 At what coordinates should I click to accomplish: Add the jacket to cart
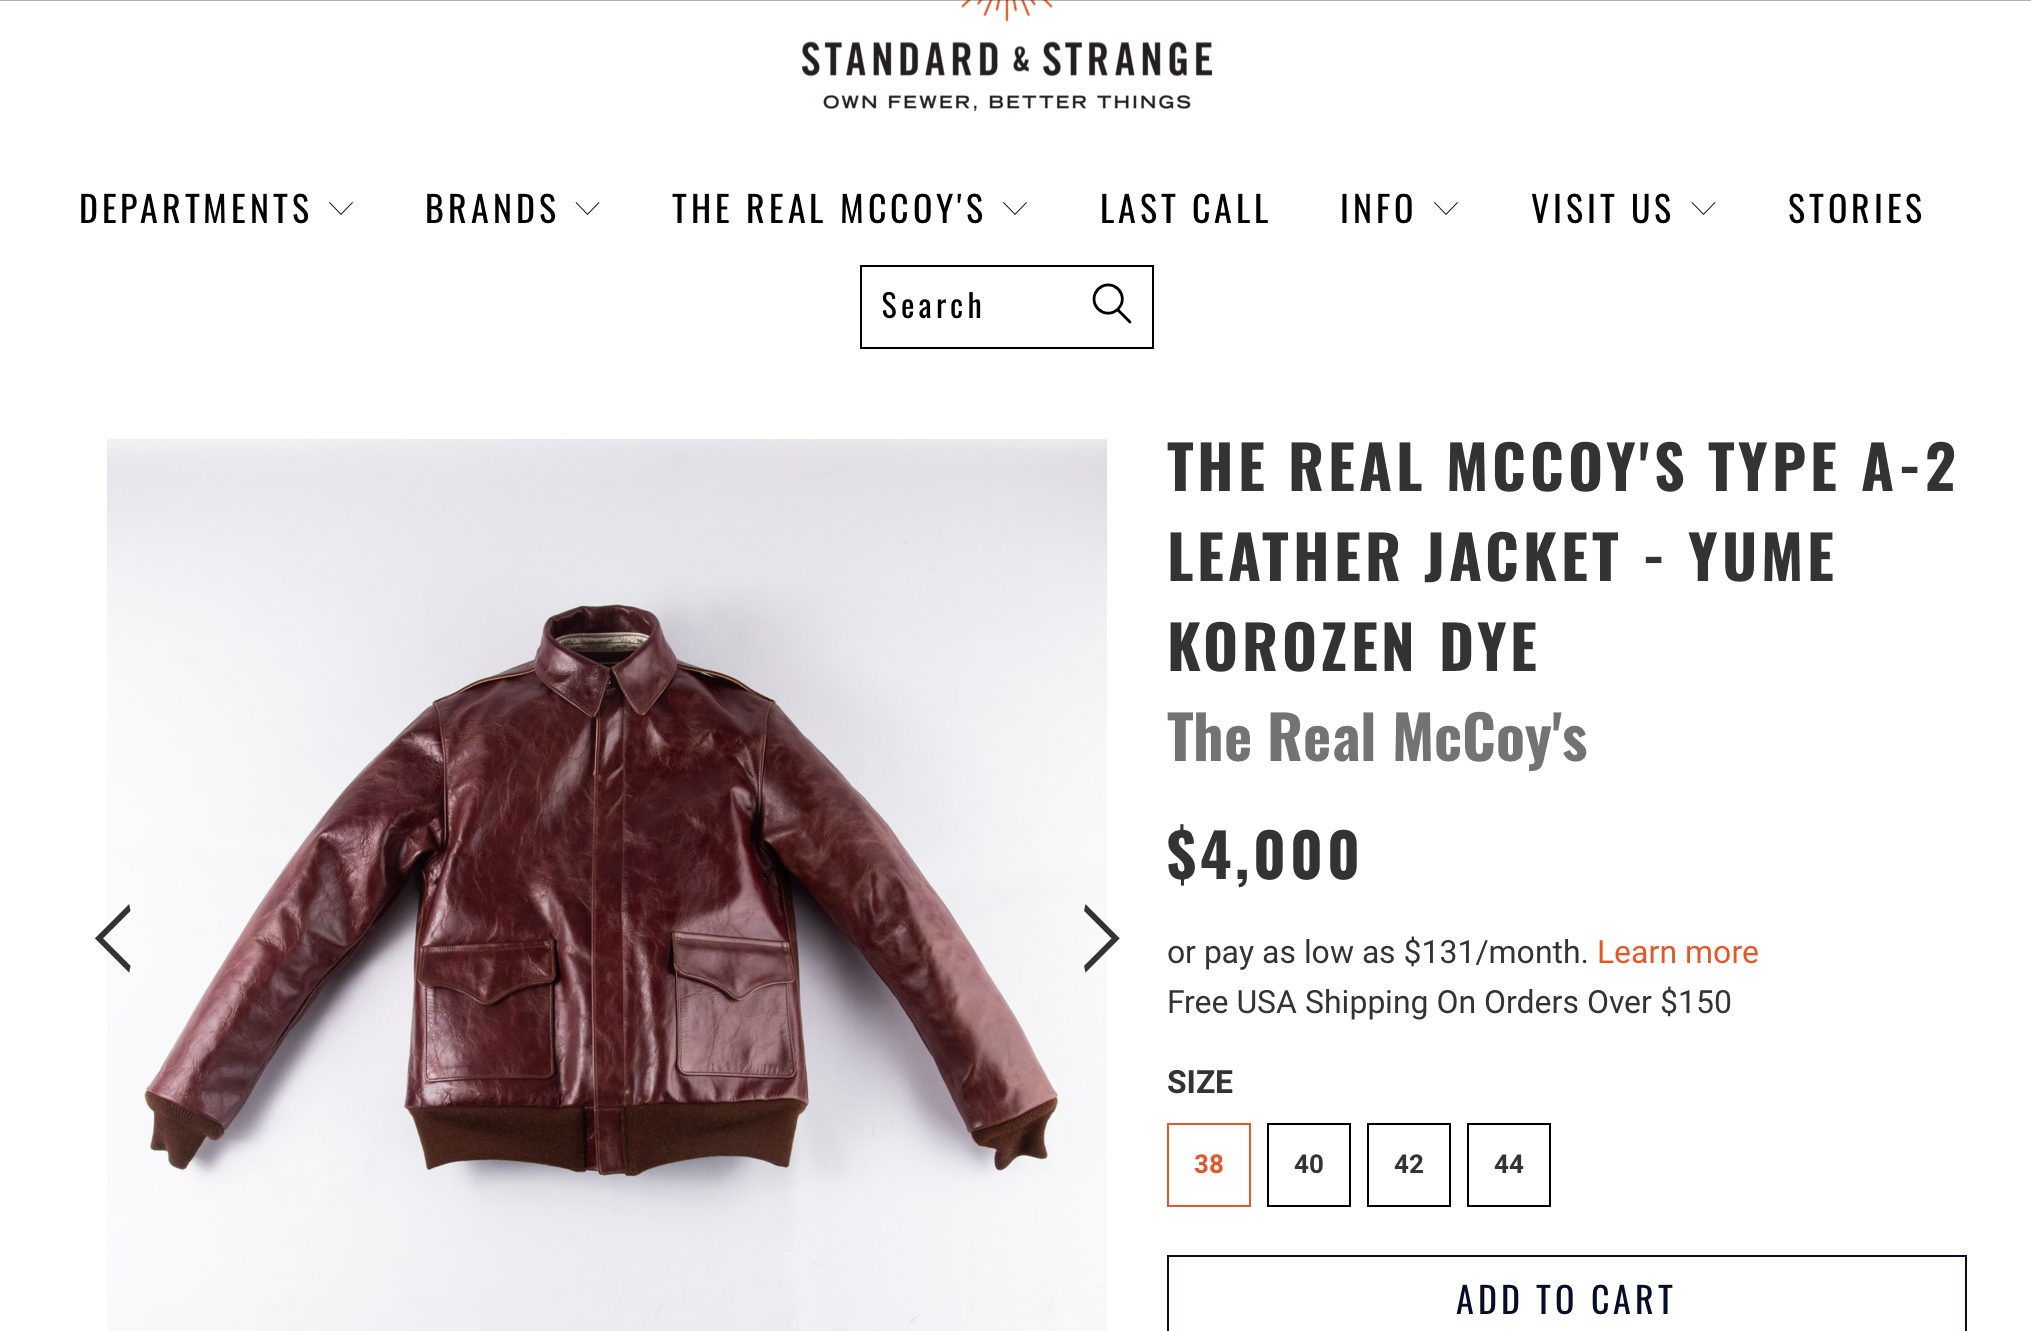click(x=1566, y=1295)
